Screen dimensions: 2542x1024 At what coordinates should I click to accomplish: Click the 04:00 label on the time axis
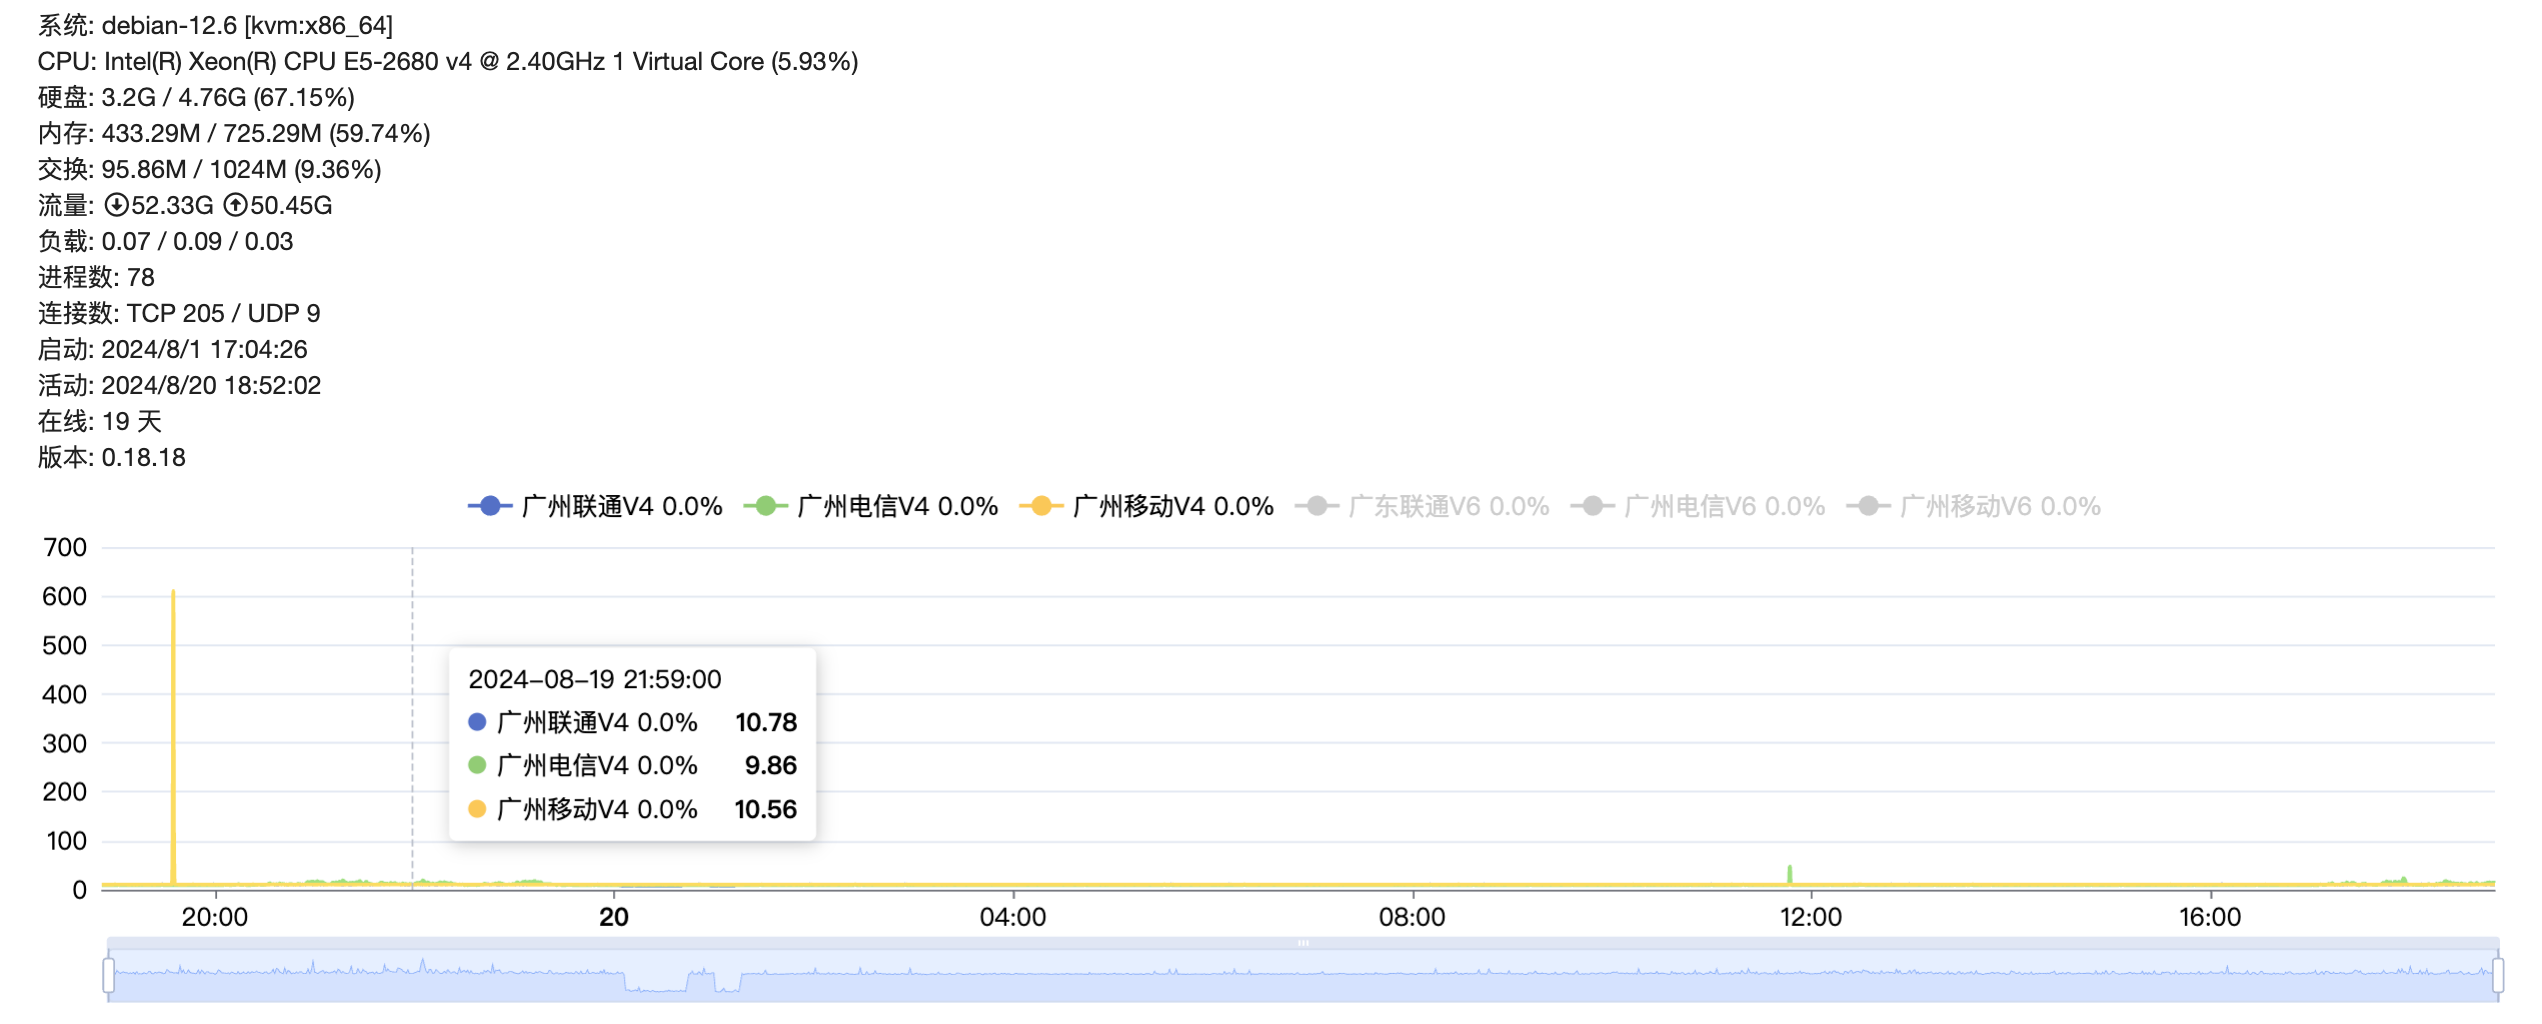[x=1012, y=917]
